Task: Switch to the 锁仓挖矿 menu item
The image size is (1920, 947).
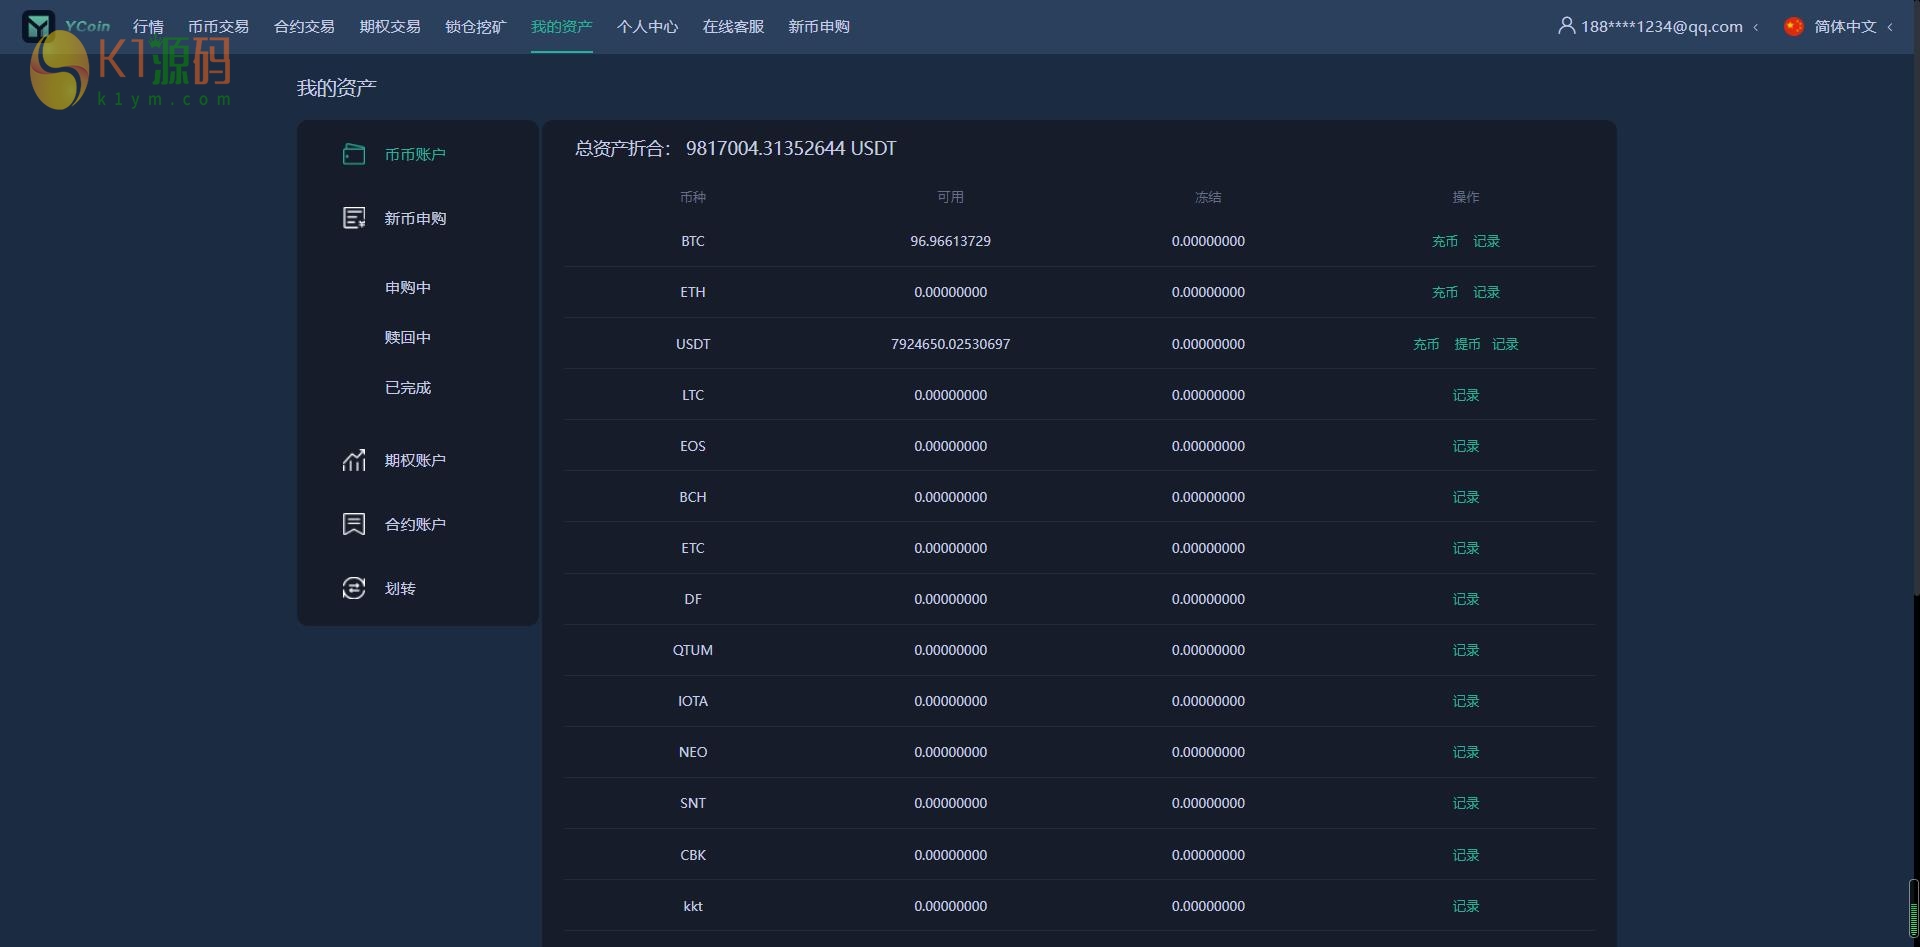Action: tap(475, 27)
